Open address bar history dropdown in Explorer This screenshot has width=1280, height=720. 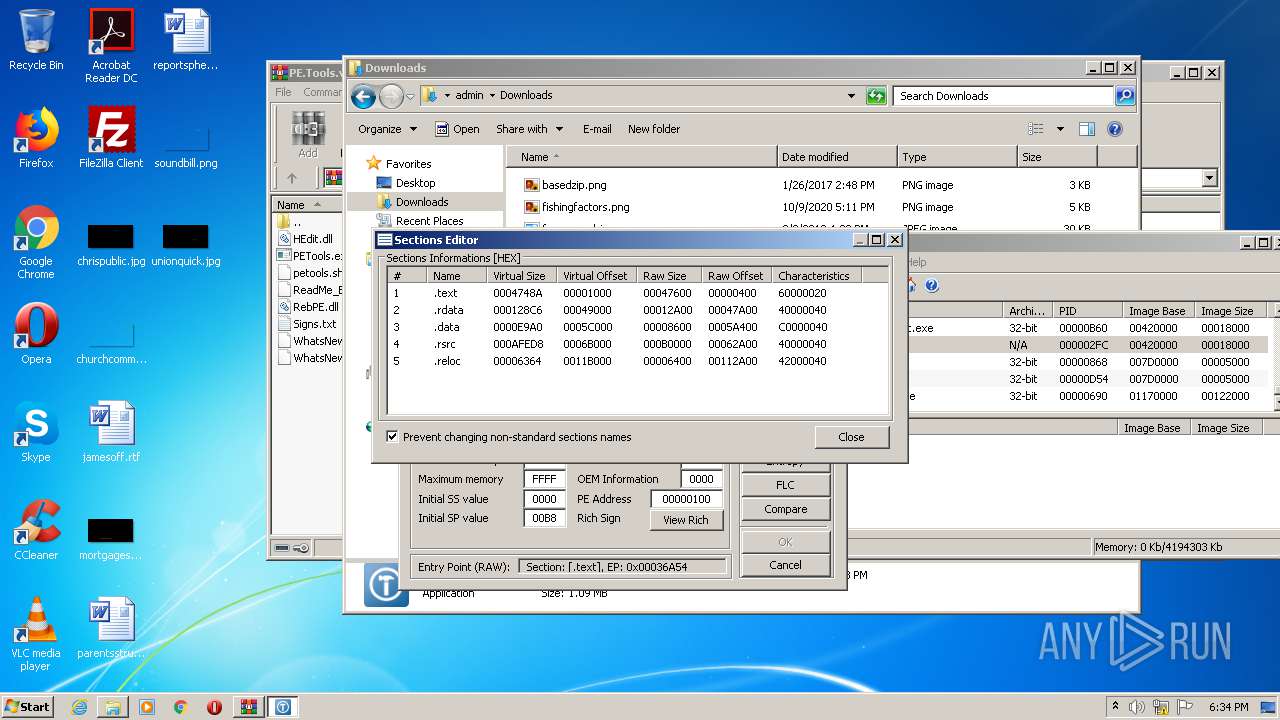click(851, 96)
